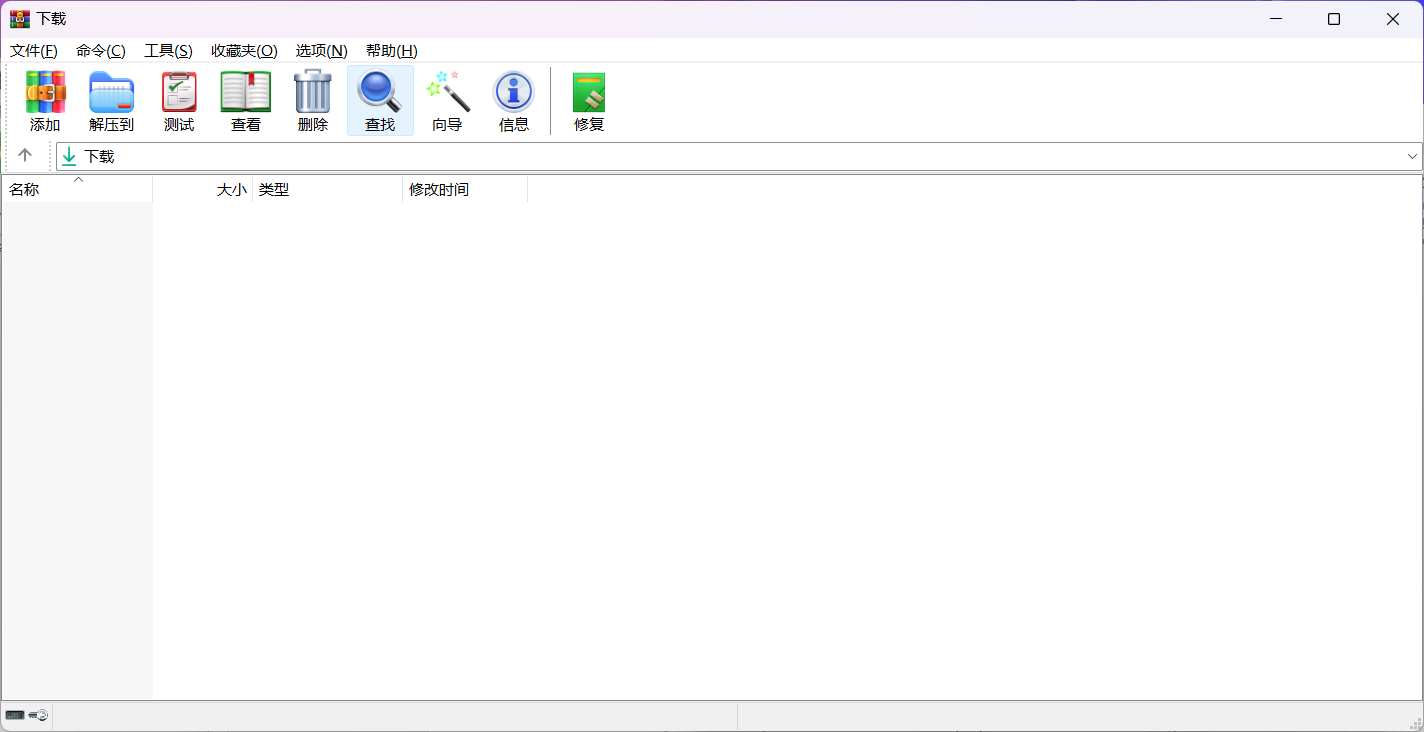This screenshot has width=1424, height=732.
Task: Expand the address bar path dropdown
Action: [x=1412, y=157]
